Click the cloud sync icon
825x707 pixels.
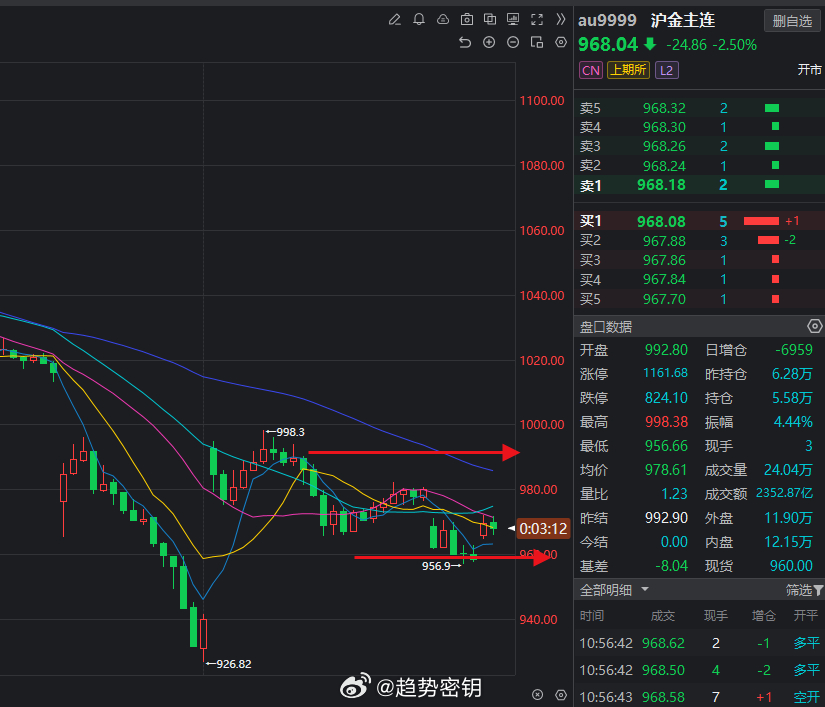point(443,19)
